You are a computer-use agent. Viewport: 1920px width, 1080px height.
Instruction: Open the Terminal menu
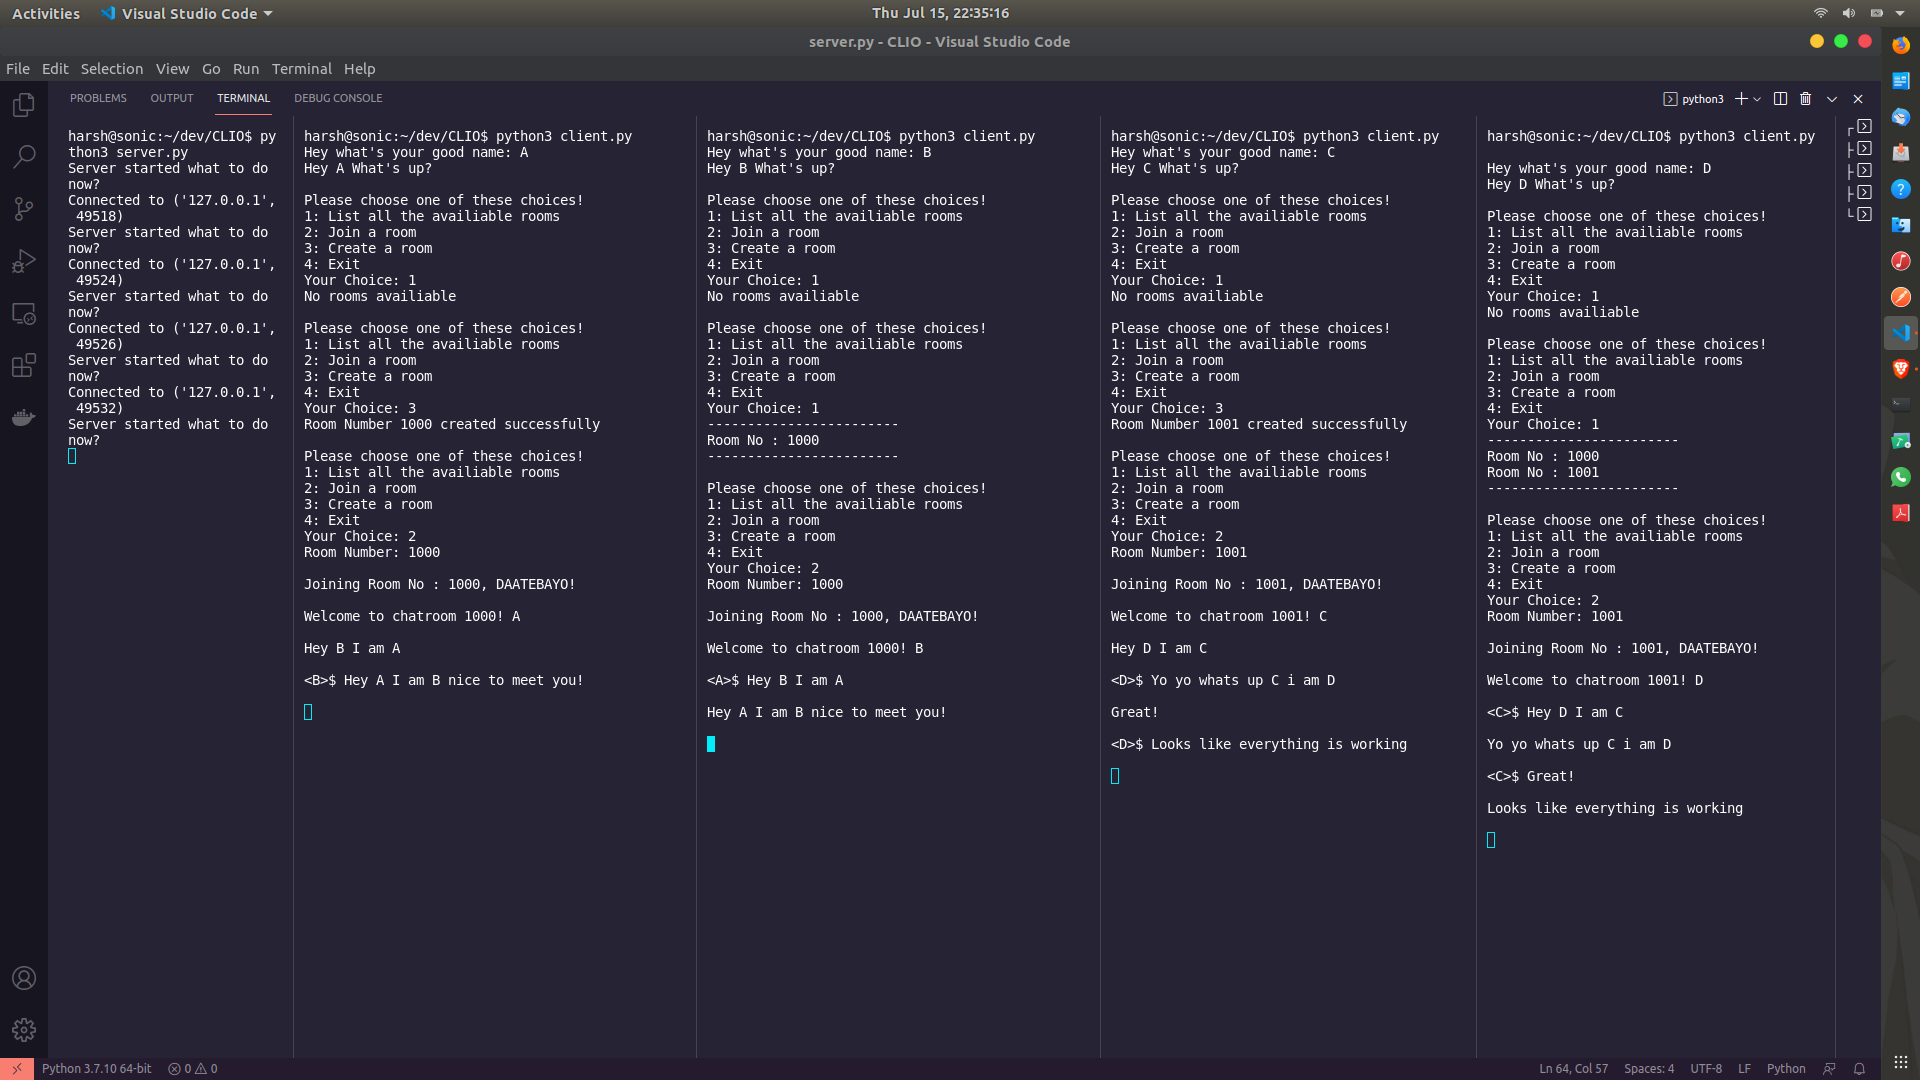tap(301, 68)
